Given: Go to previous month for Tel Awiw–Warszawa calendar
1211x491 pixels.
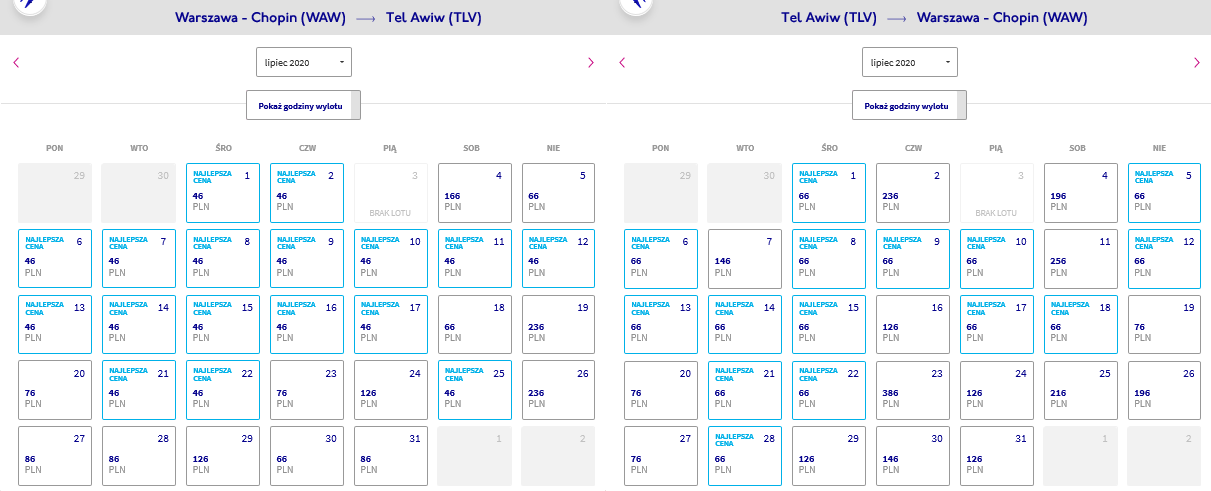Looking at the screenshot, I should (622, 62).
